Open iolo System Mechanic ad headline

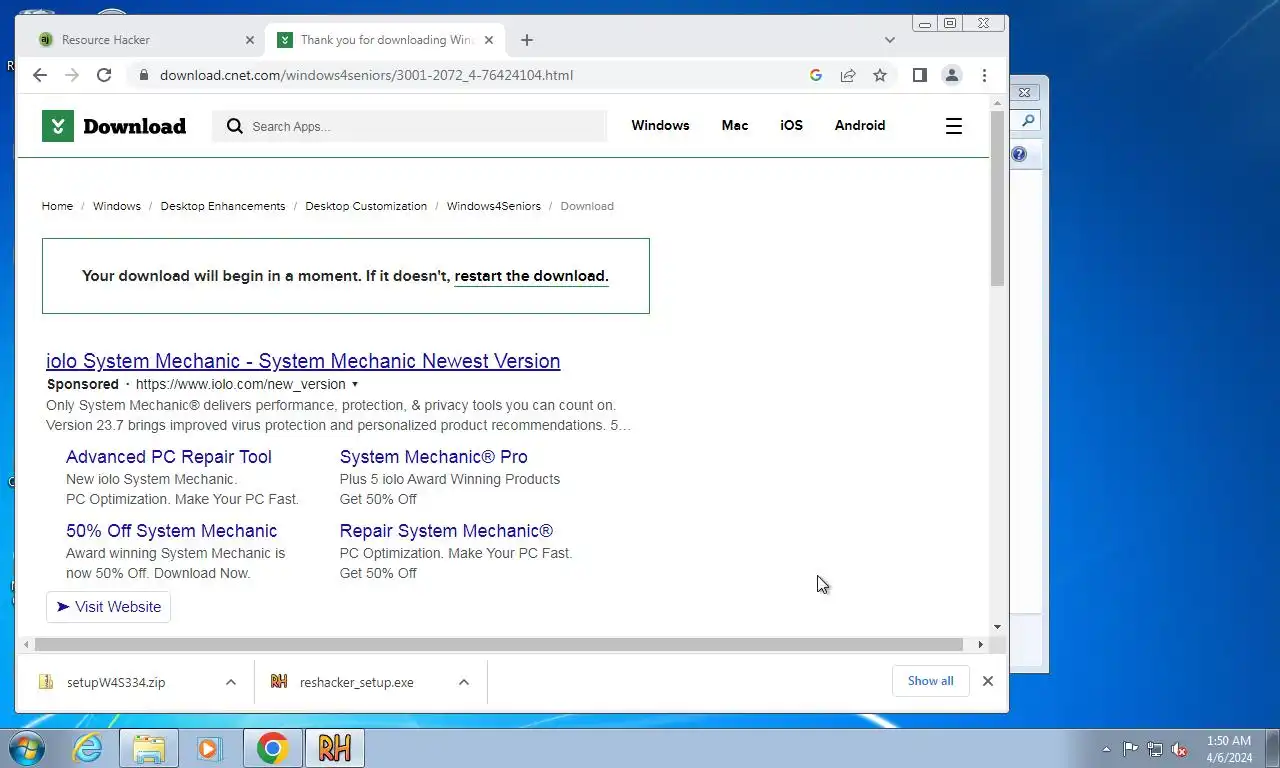[x=303, y=361]
